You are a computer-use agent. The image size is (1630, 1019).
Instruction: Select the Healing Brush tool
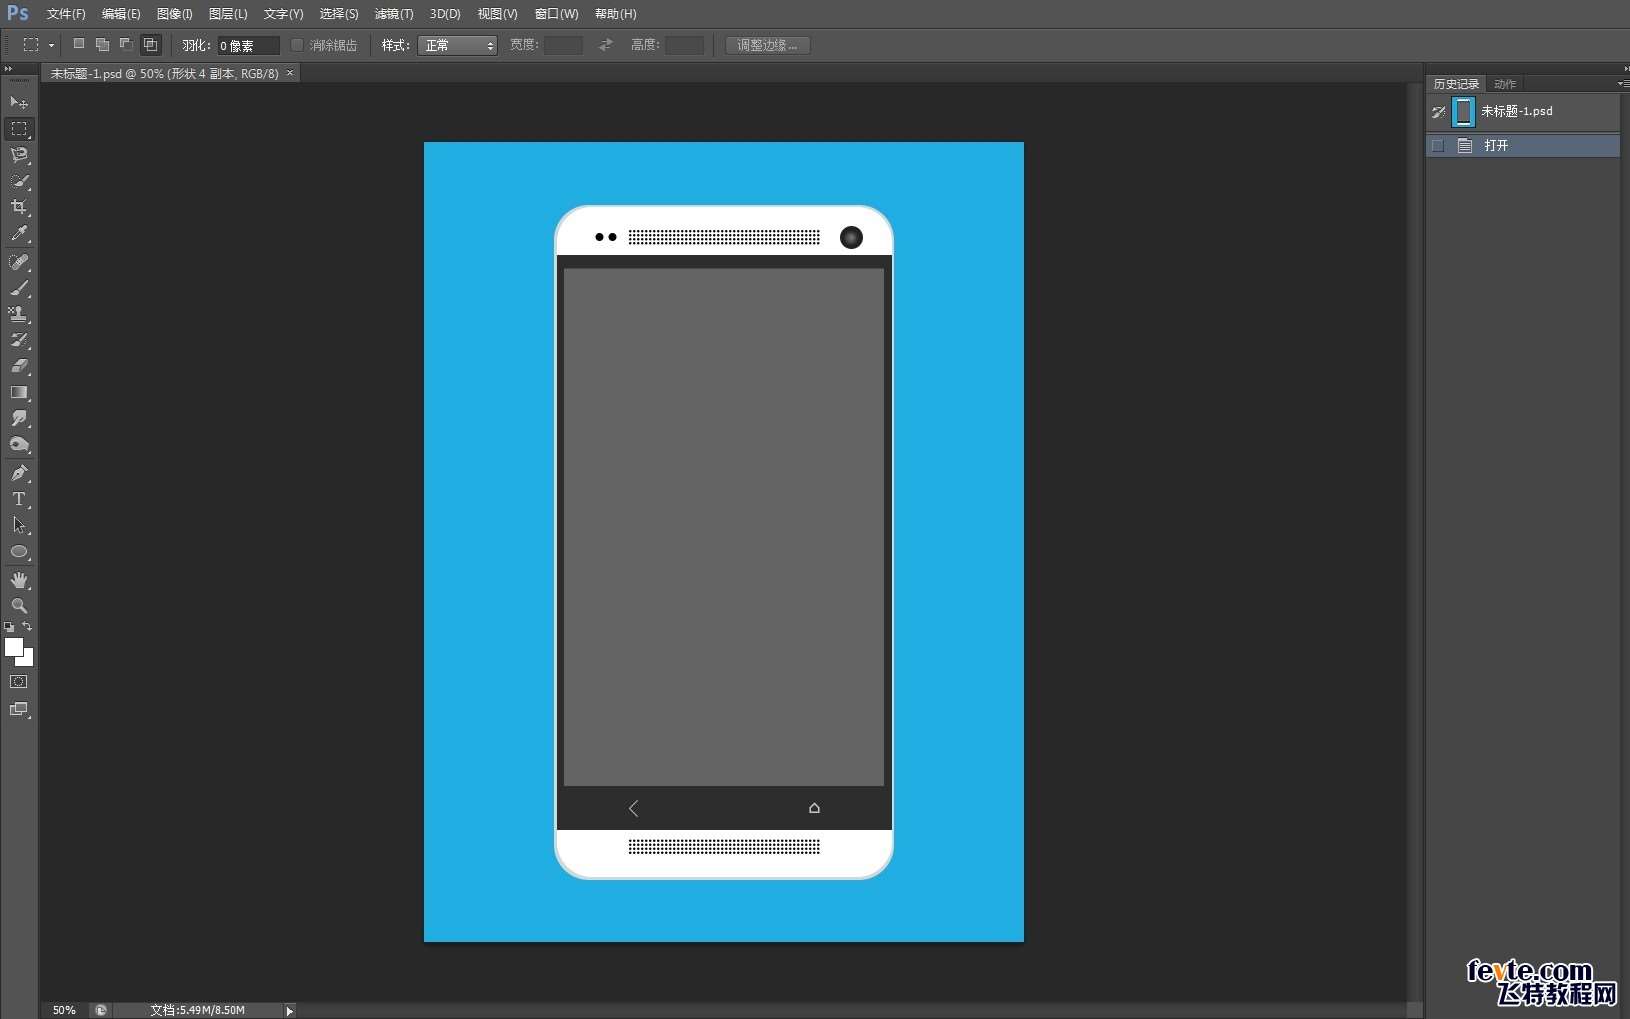[x=19, y=262]
